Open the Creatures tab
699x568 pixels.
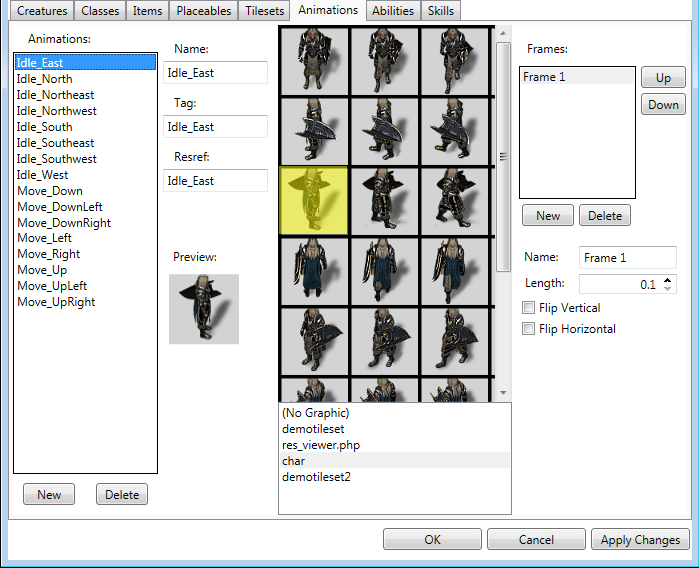(42, 11)
